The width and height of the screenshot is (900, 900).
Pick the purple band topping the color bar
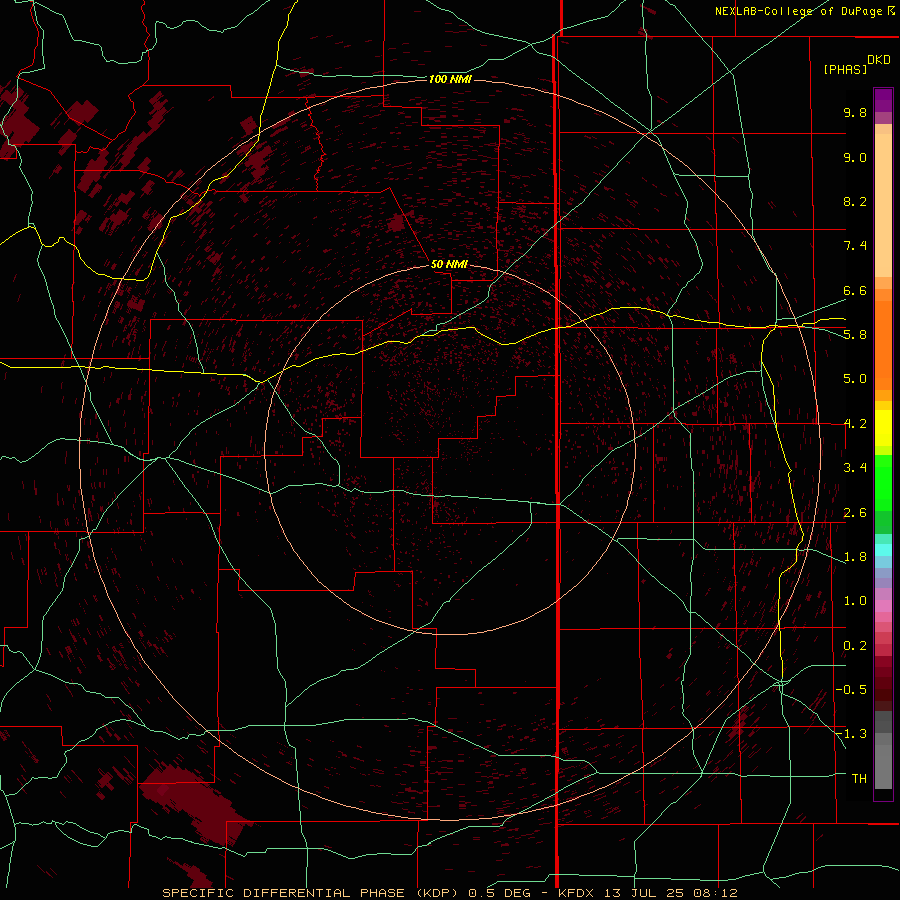pos(883,100)
